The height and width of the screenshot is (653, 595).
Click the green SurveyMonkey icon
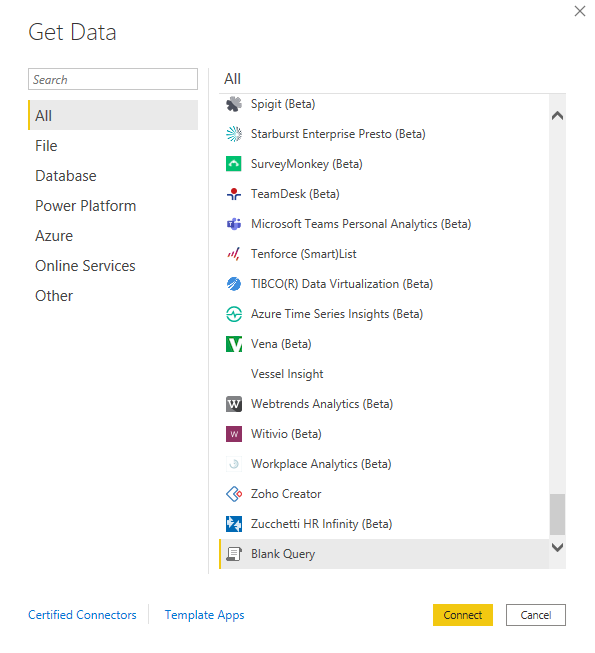234,164
